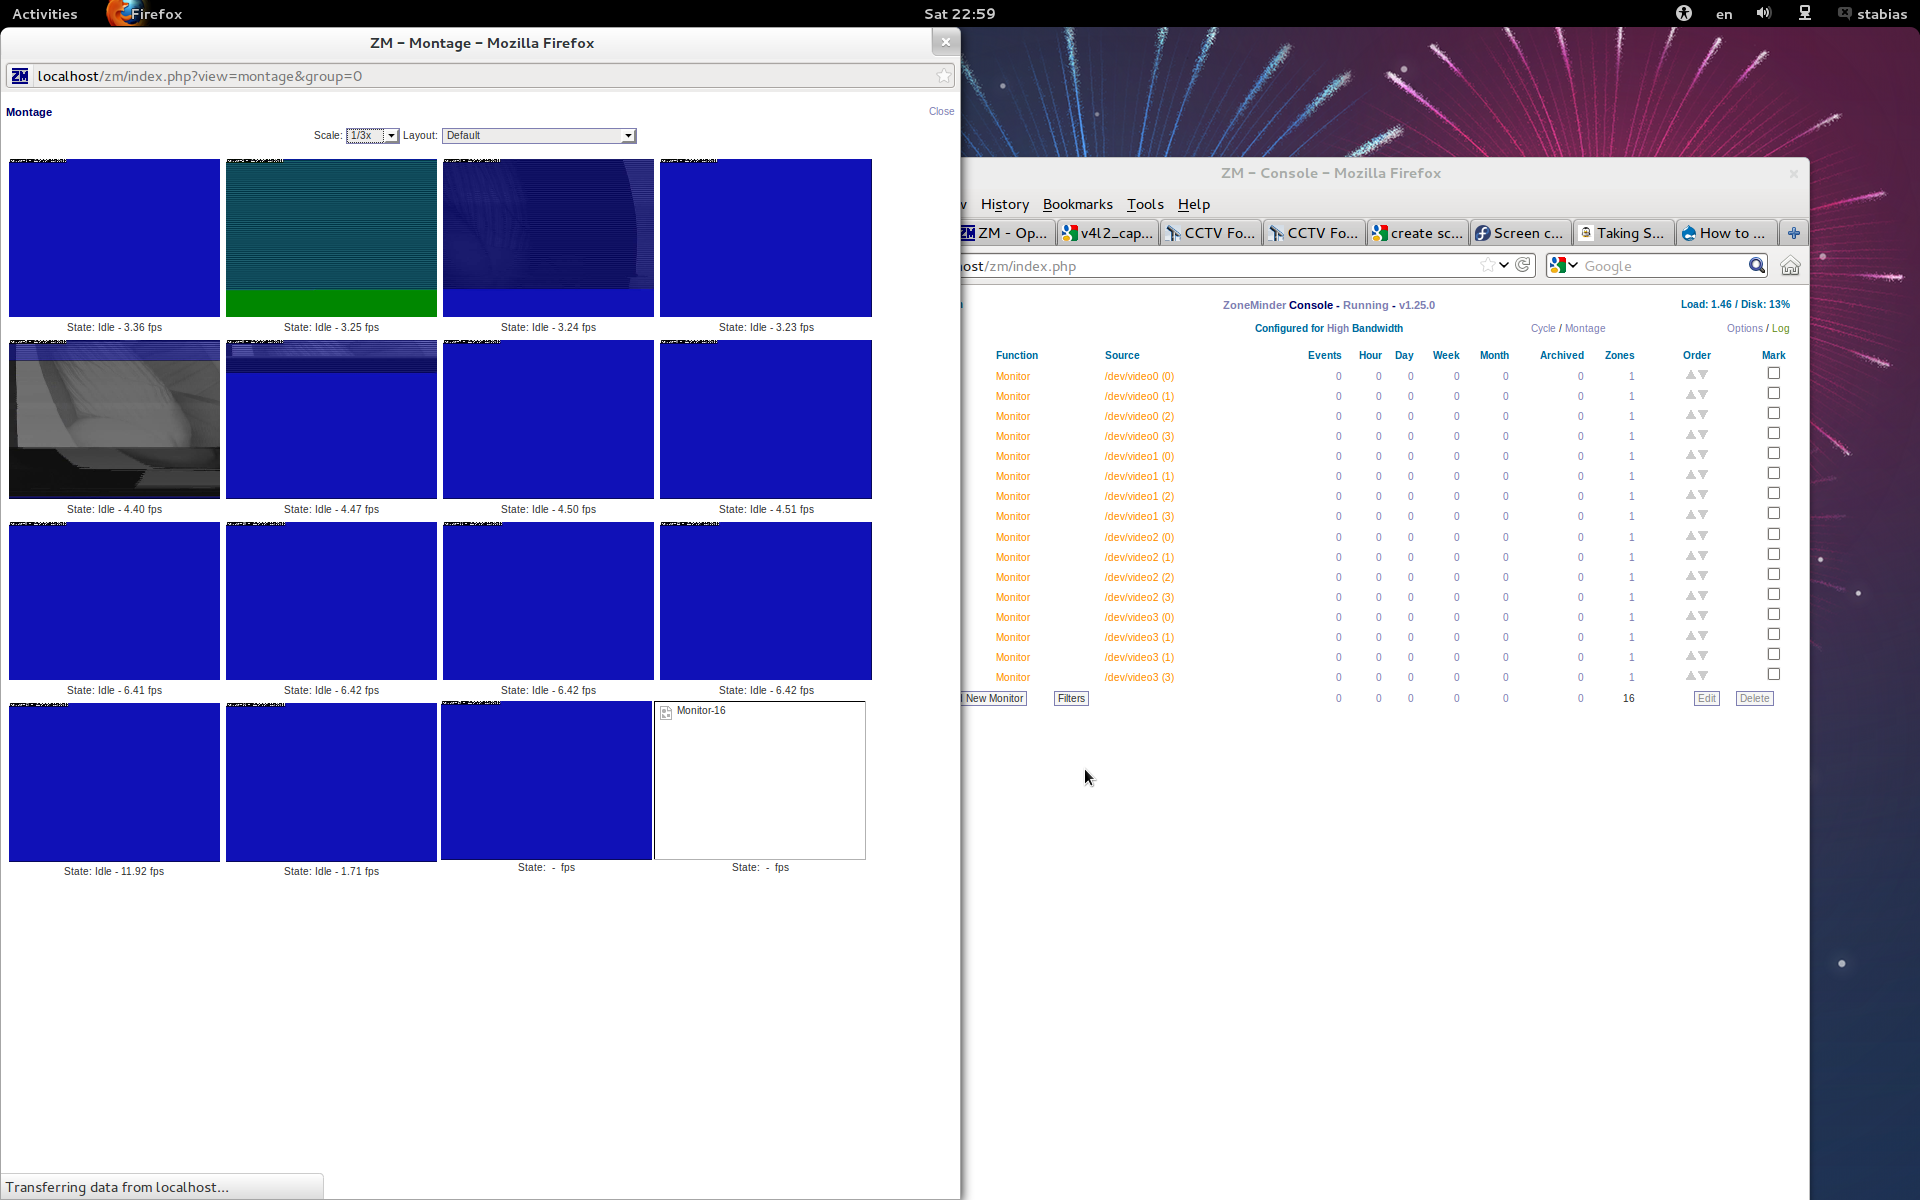The image size is (1920, 1200).
Task: Click the ZM site icon in Montage address bar
Action: pos(20,76)
